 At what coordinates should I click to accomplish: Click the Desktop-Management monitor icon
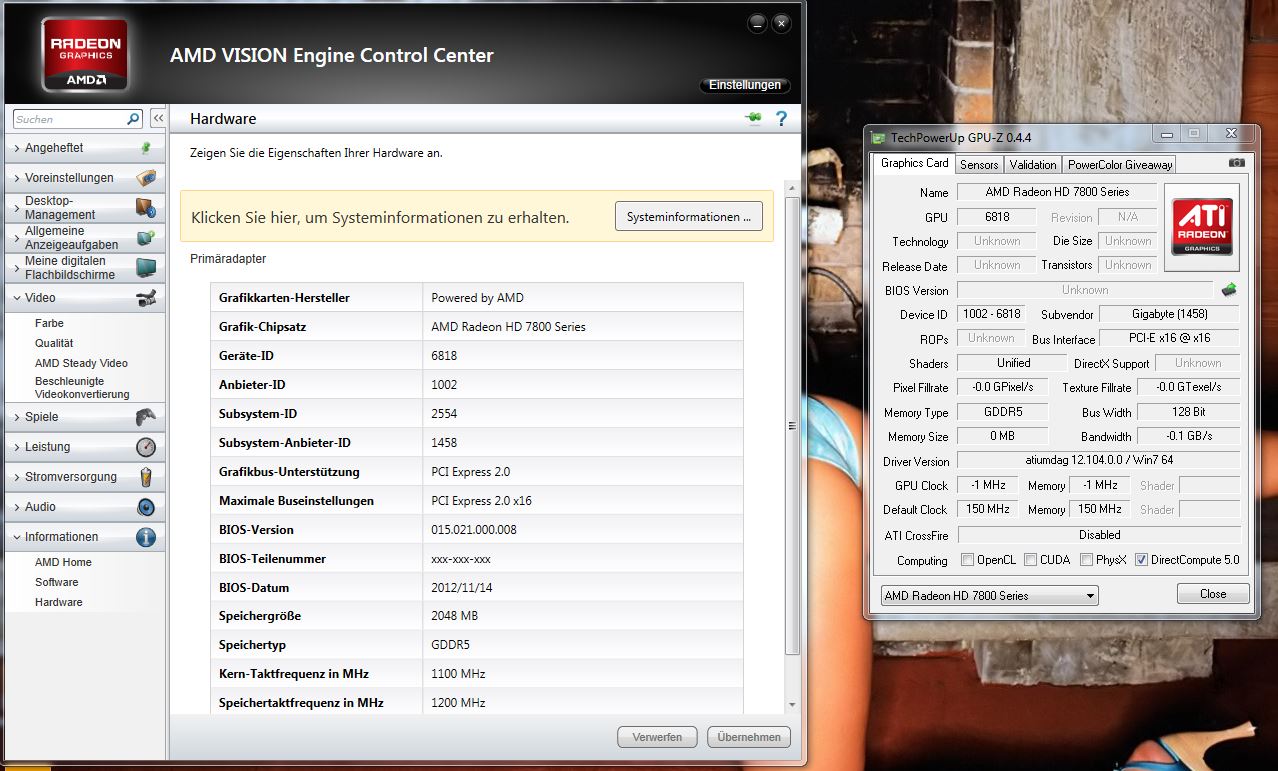click(146, 208)
